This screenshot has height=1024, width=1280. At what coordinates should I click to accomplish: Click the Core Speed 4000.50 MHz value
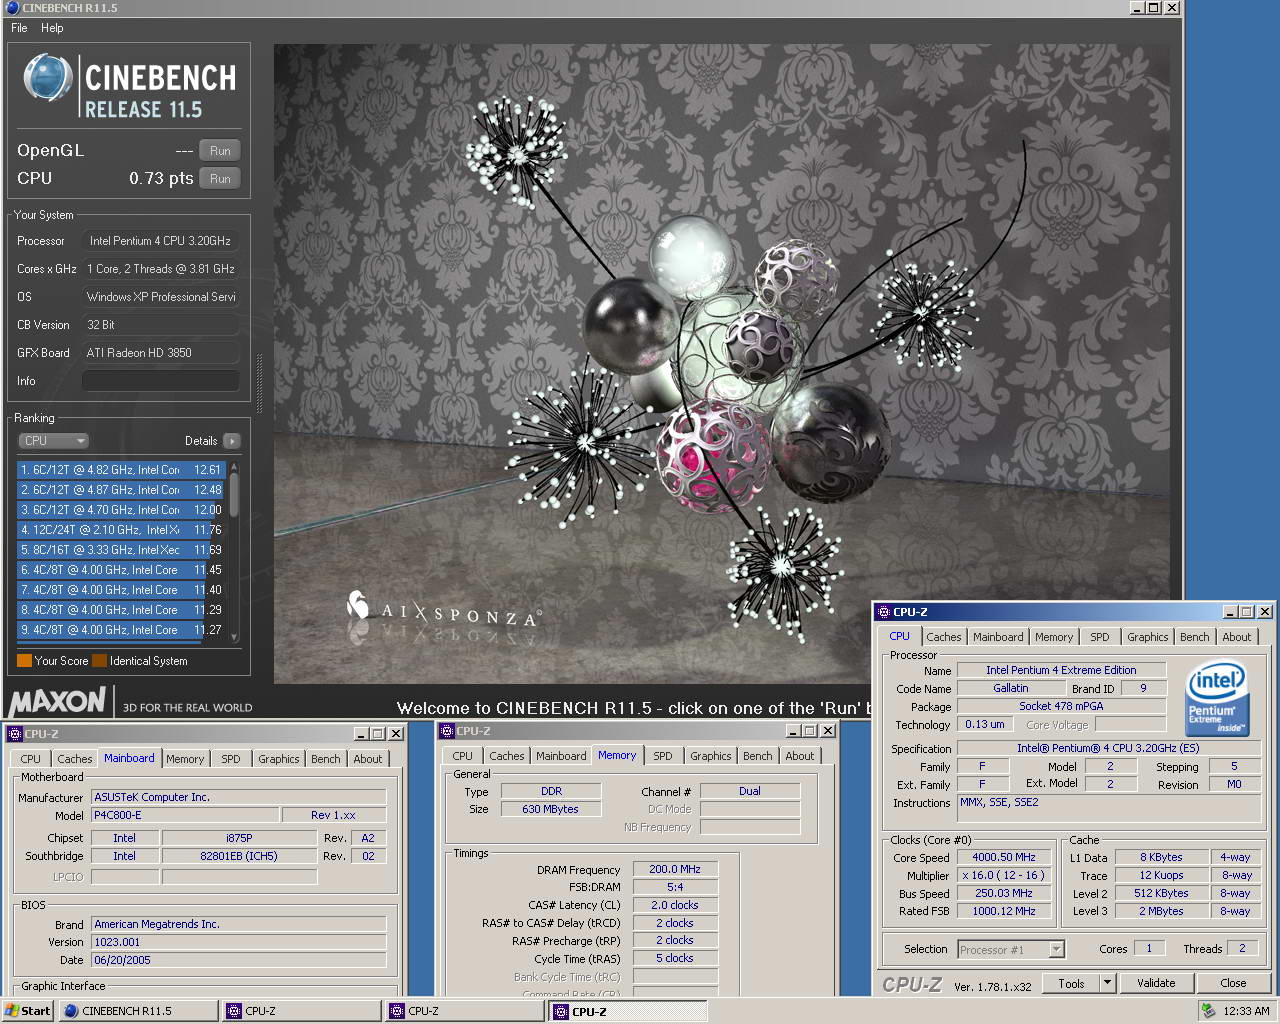coord(1004,857)
